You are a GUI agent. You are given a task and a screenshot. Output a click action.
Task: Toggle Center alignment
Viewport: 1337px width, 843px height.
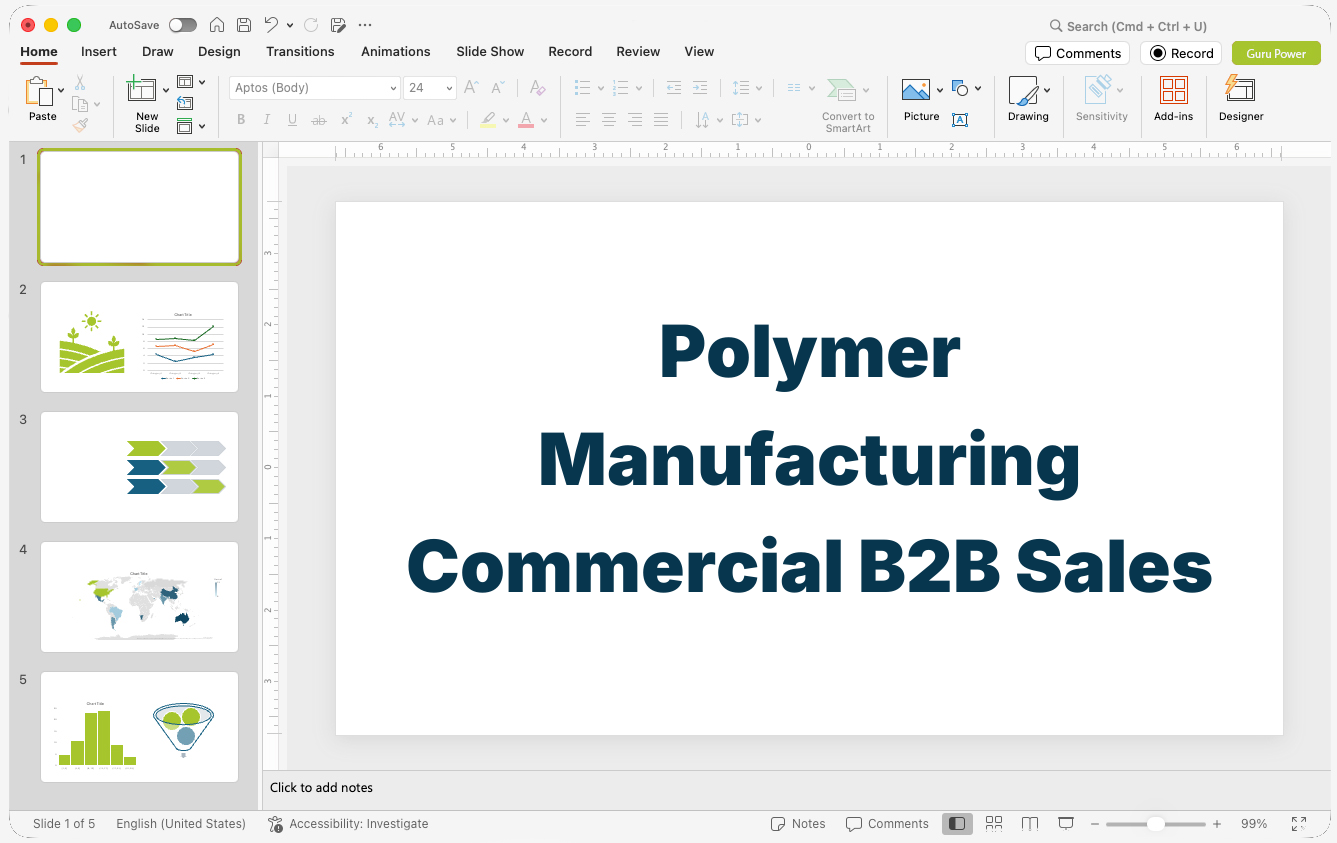[609, 120]
